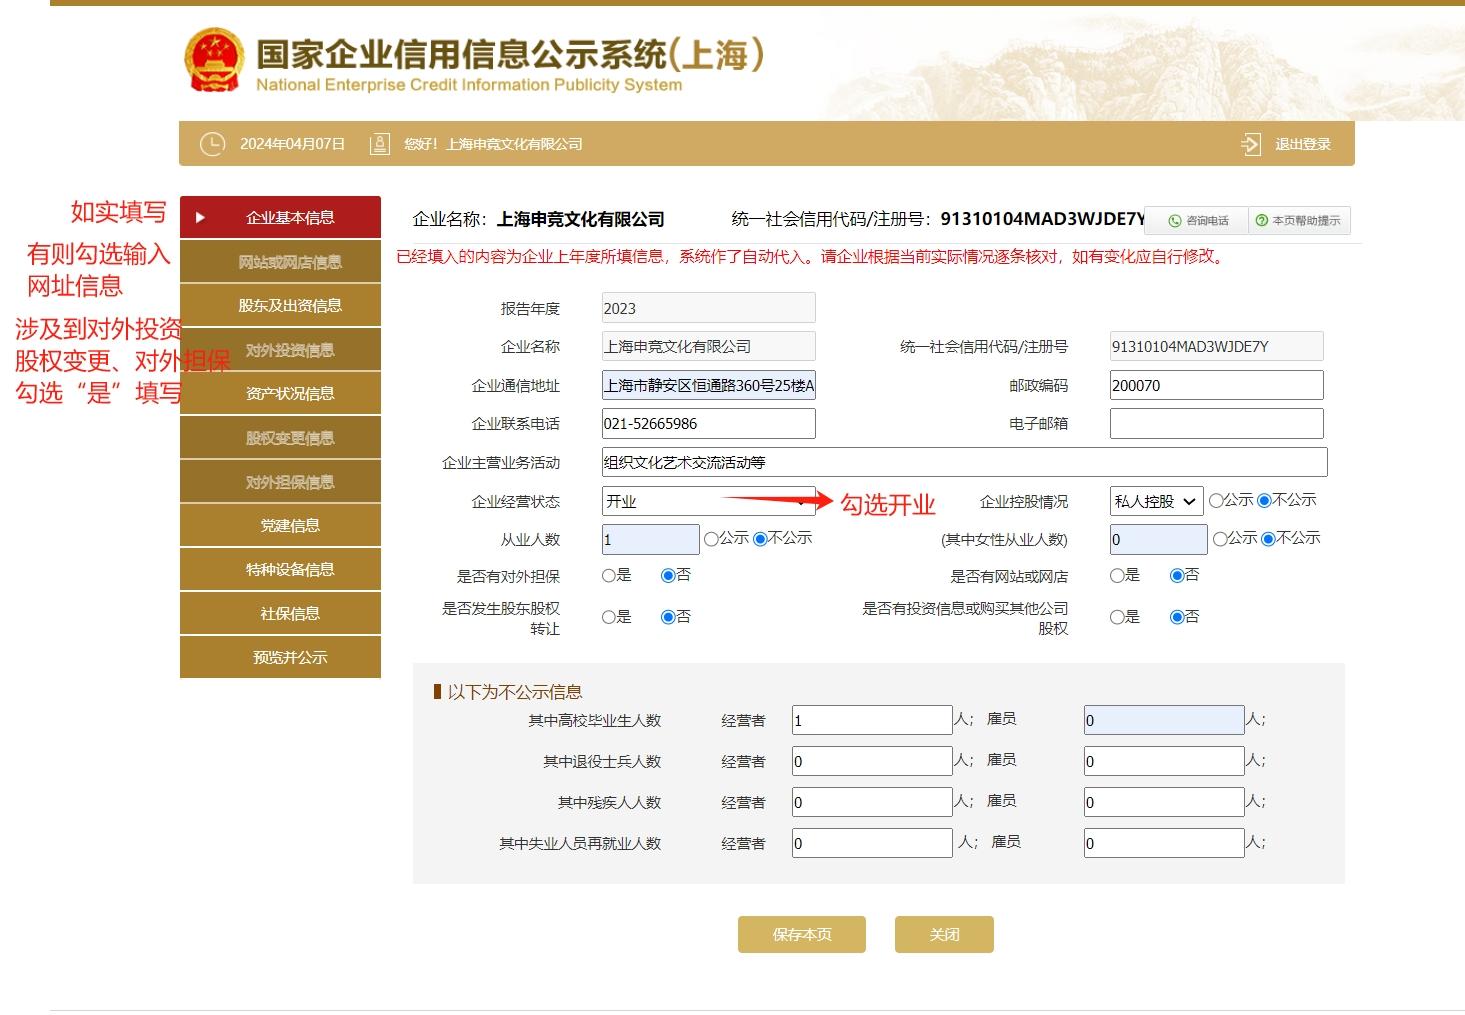Click the user profile icon beside greeting

click(379, 144)
